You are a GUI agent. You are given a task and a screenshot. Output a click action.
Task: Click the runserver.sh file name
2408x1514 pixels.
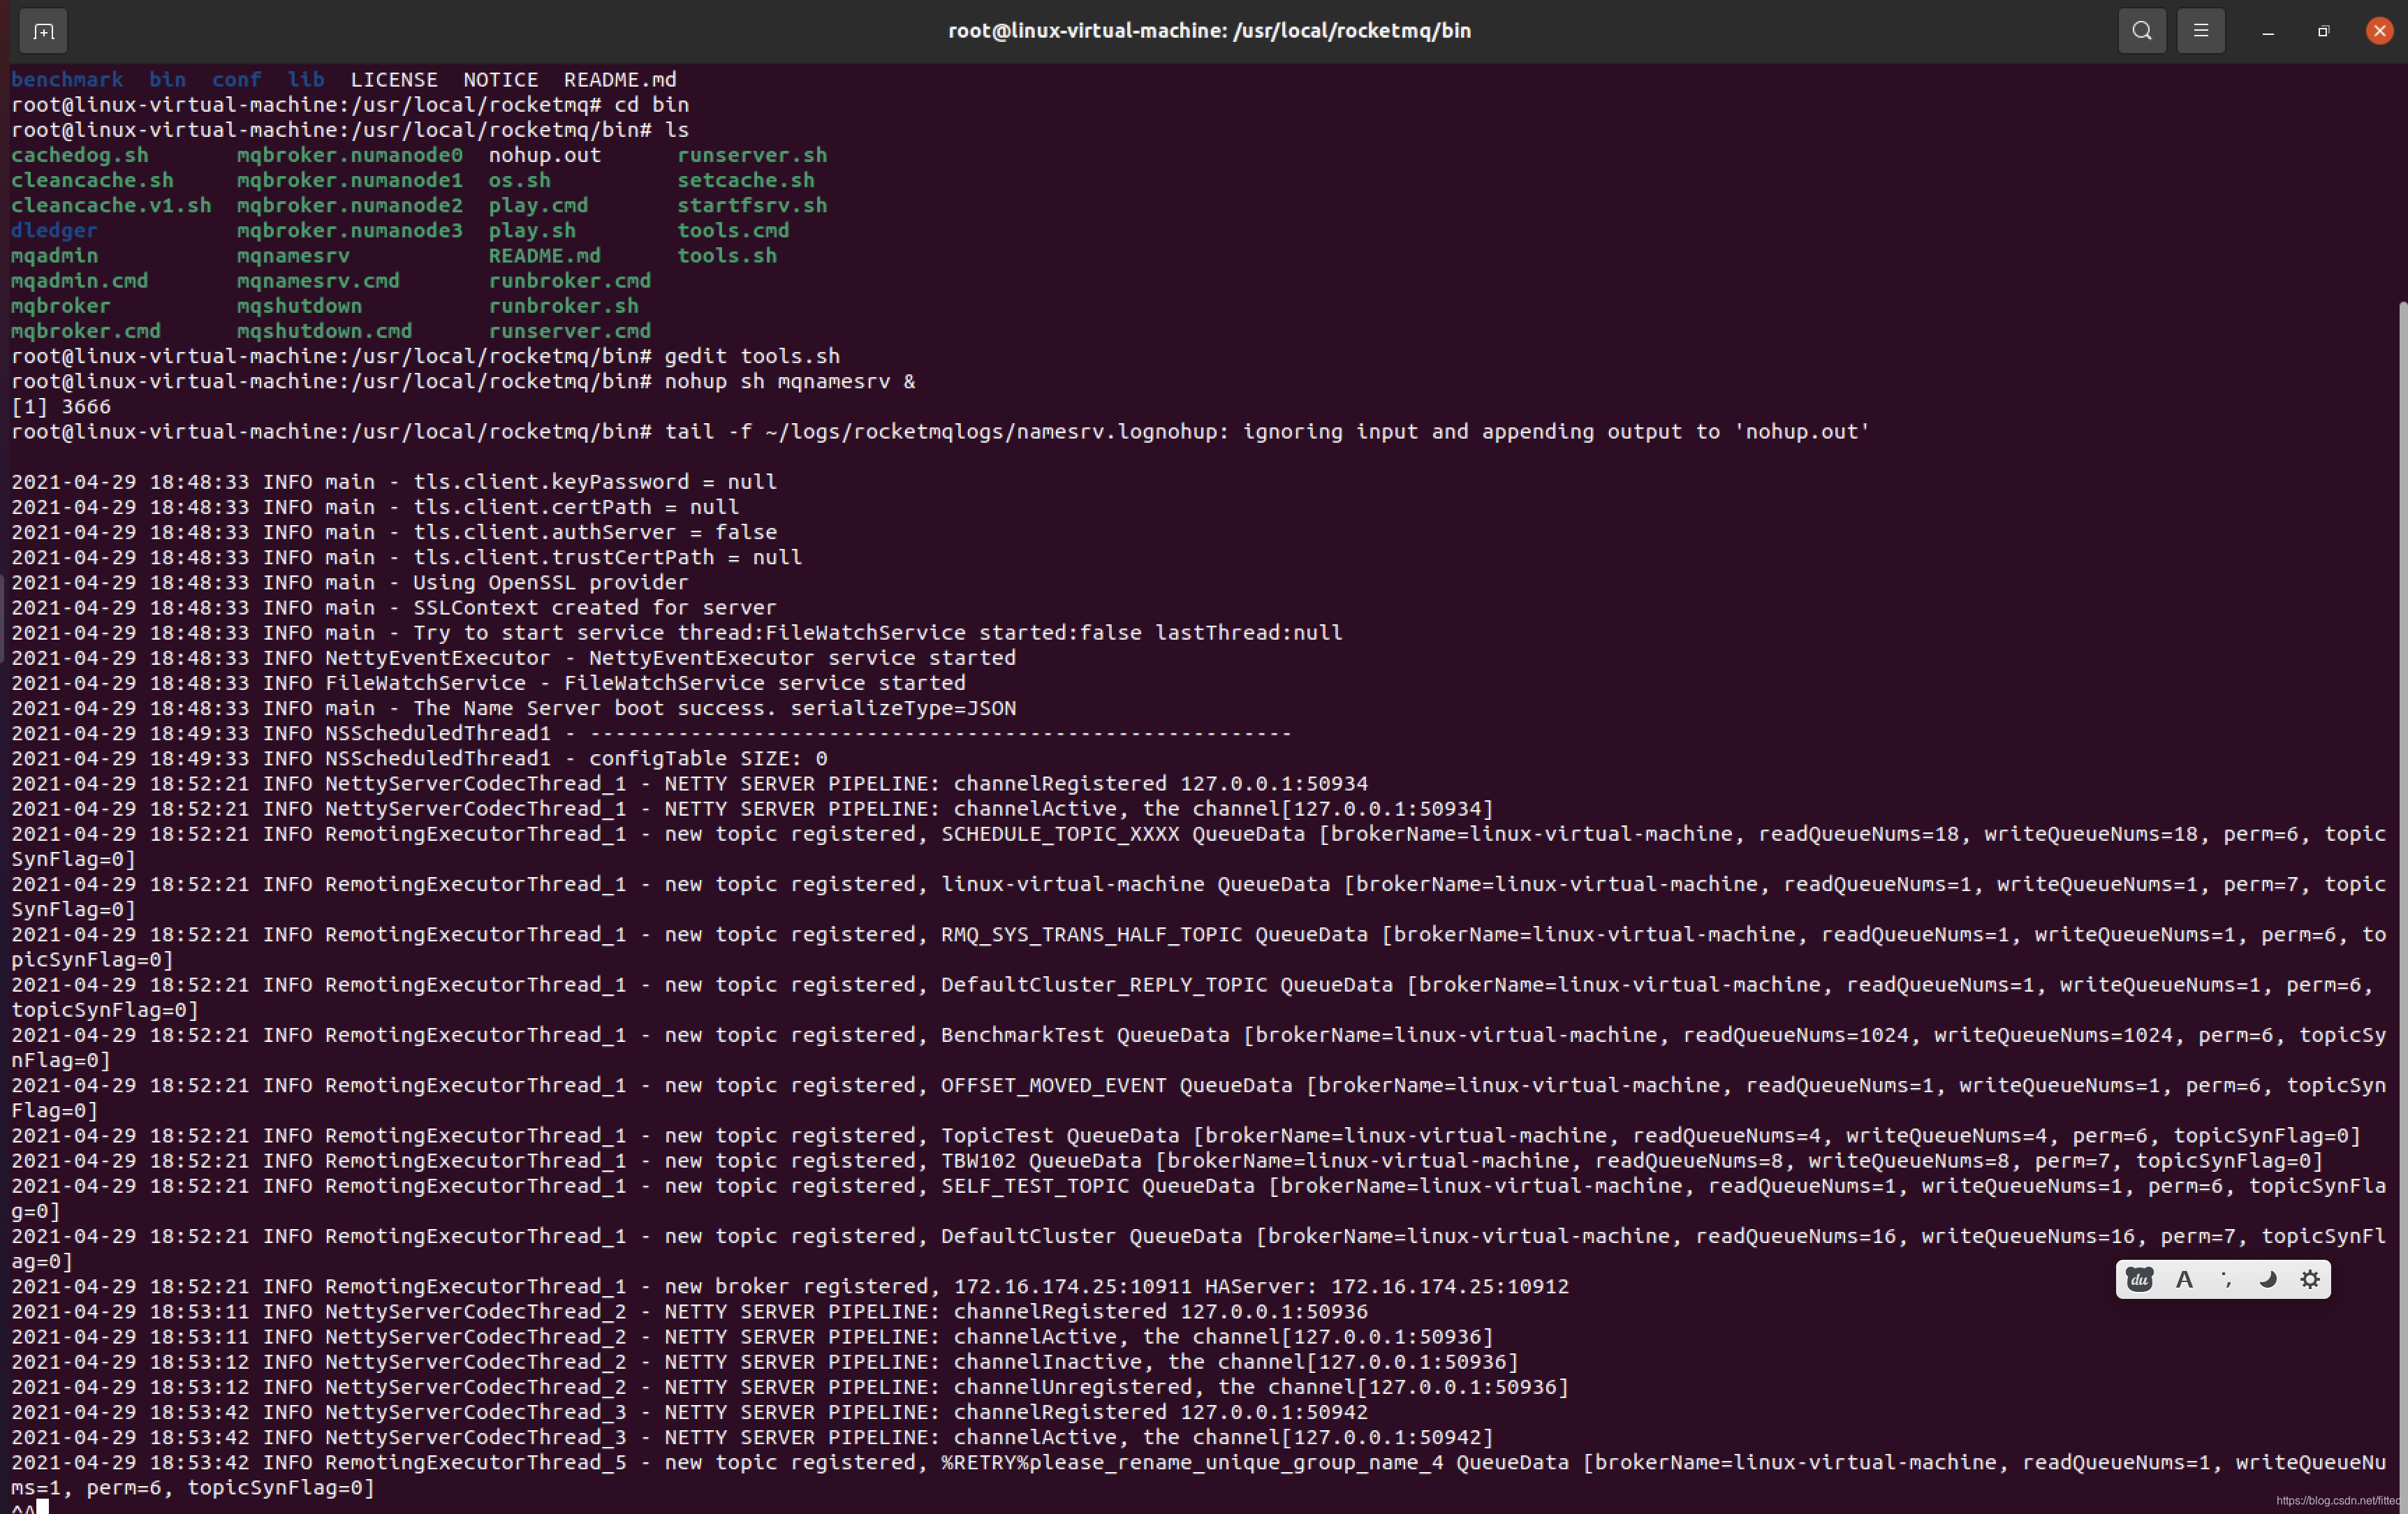[x=752, y=155]
